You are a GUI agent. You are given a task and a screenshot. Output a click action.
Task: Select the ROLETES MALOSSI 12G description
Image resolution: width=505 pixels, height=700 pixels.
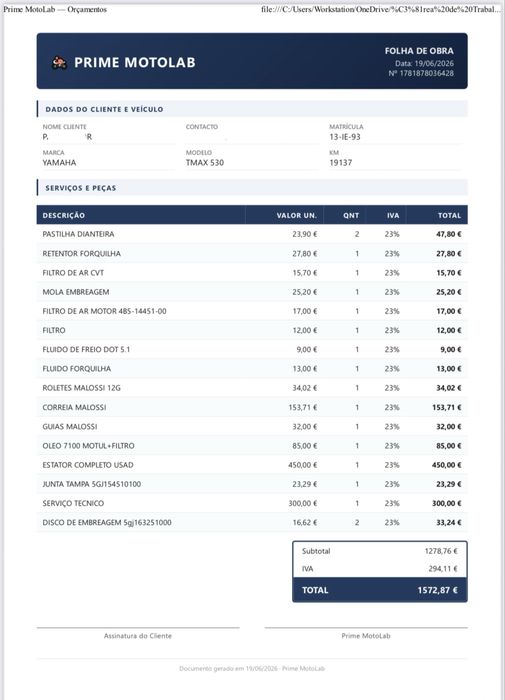(x=81, y=388)
